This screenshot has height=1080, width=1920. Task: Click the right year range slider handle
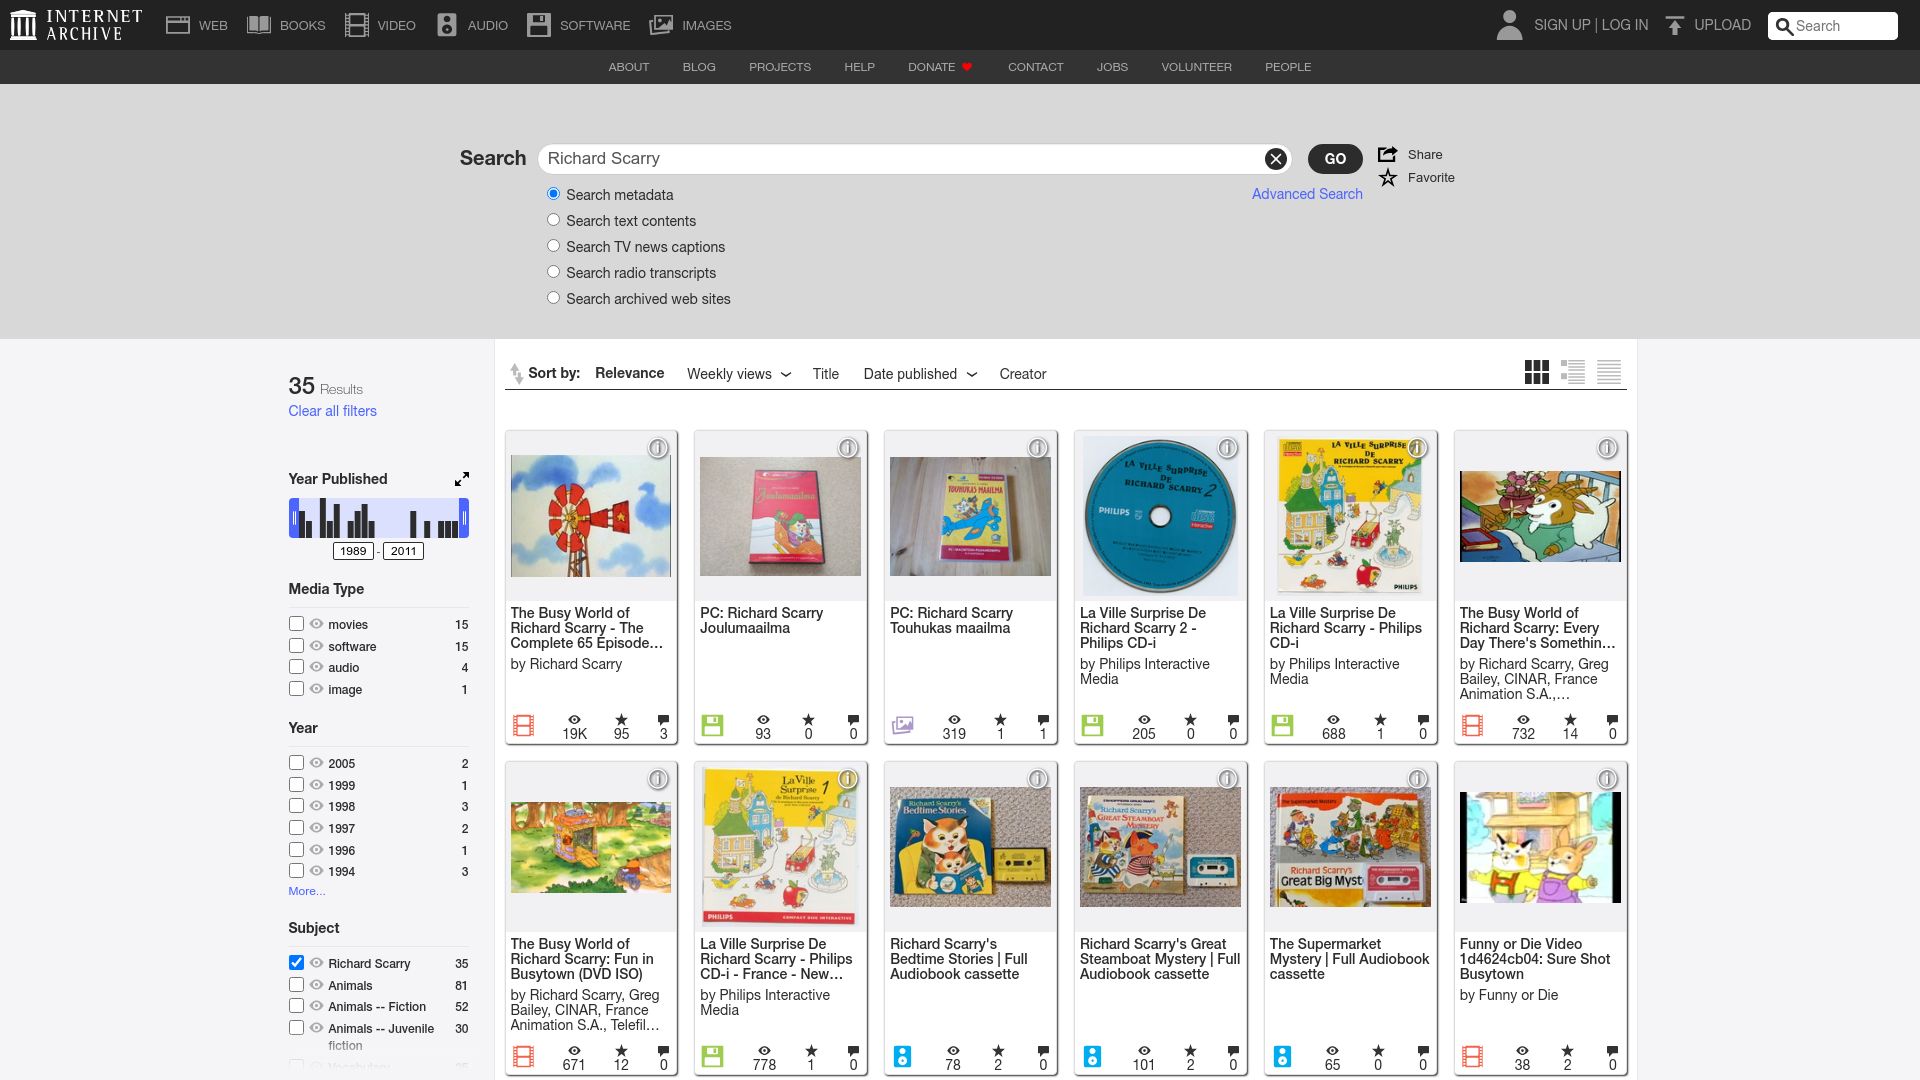click(x=464, y=518)
